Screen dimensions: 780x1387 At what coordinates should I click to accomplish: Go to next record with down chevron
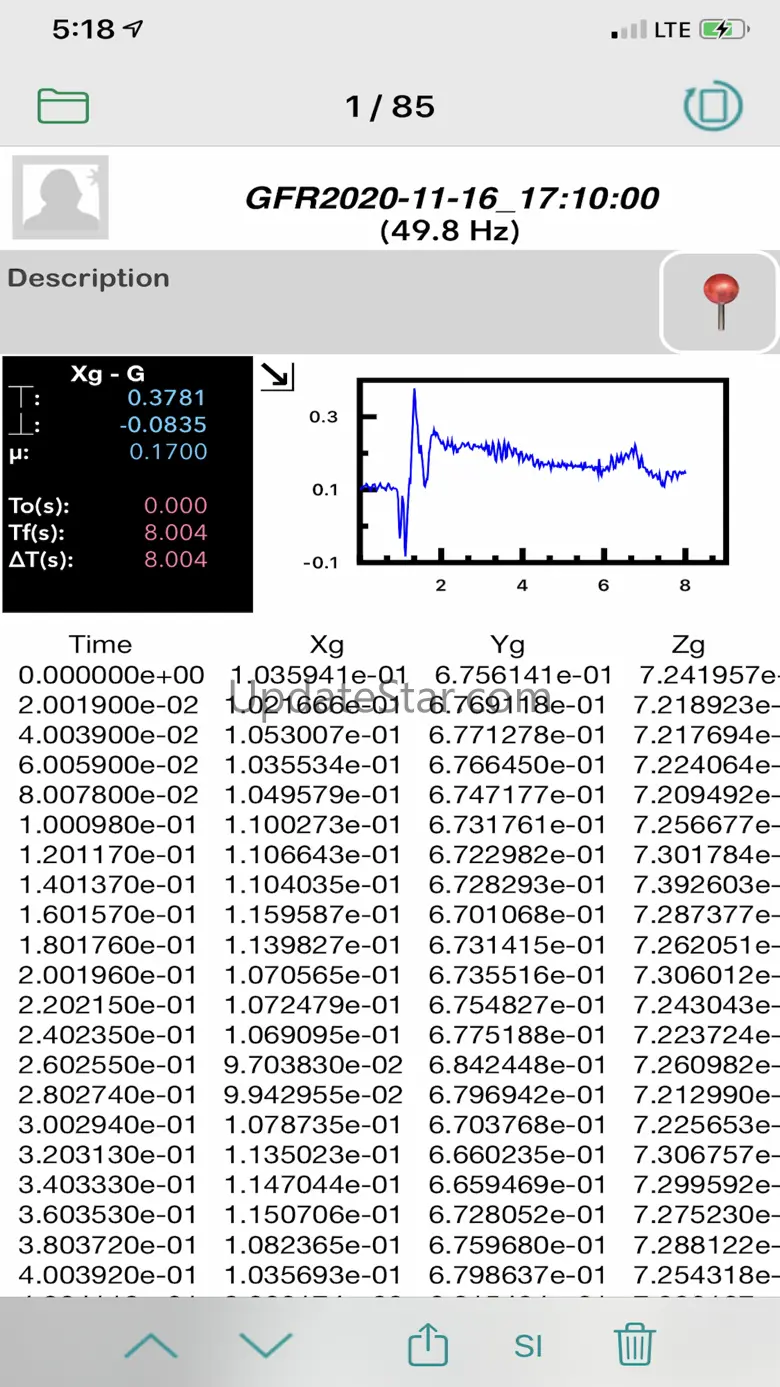pos(266,1345)
